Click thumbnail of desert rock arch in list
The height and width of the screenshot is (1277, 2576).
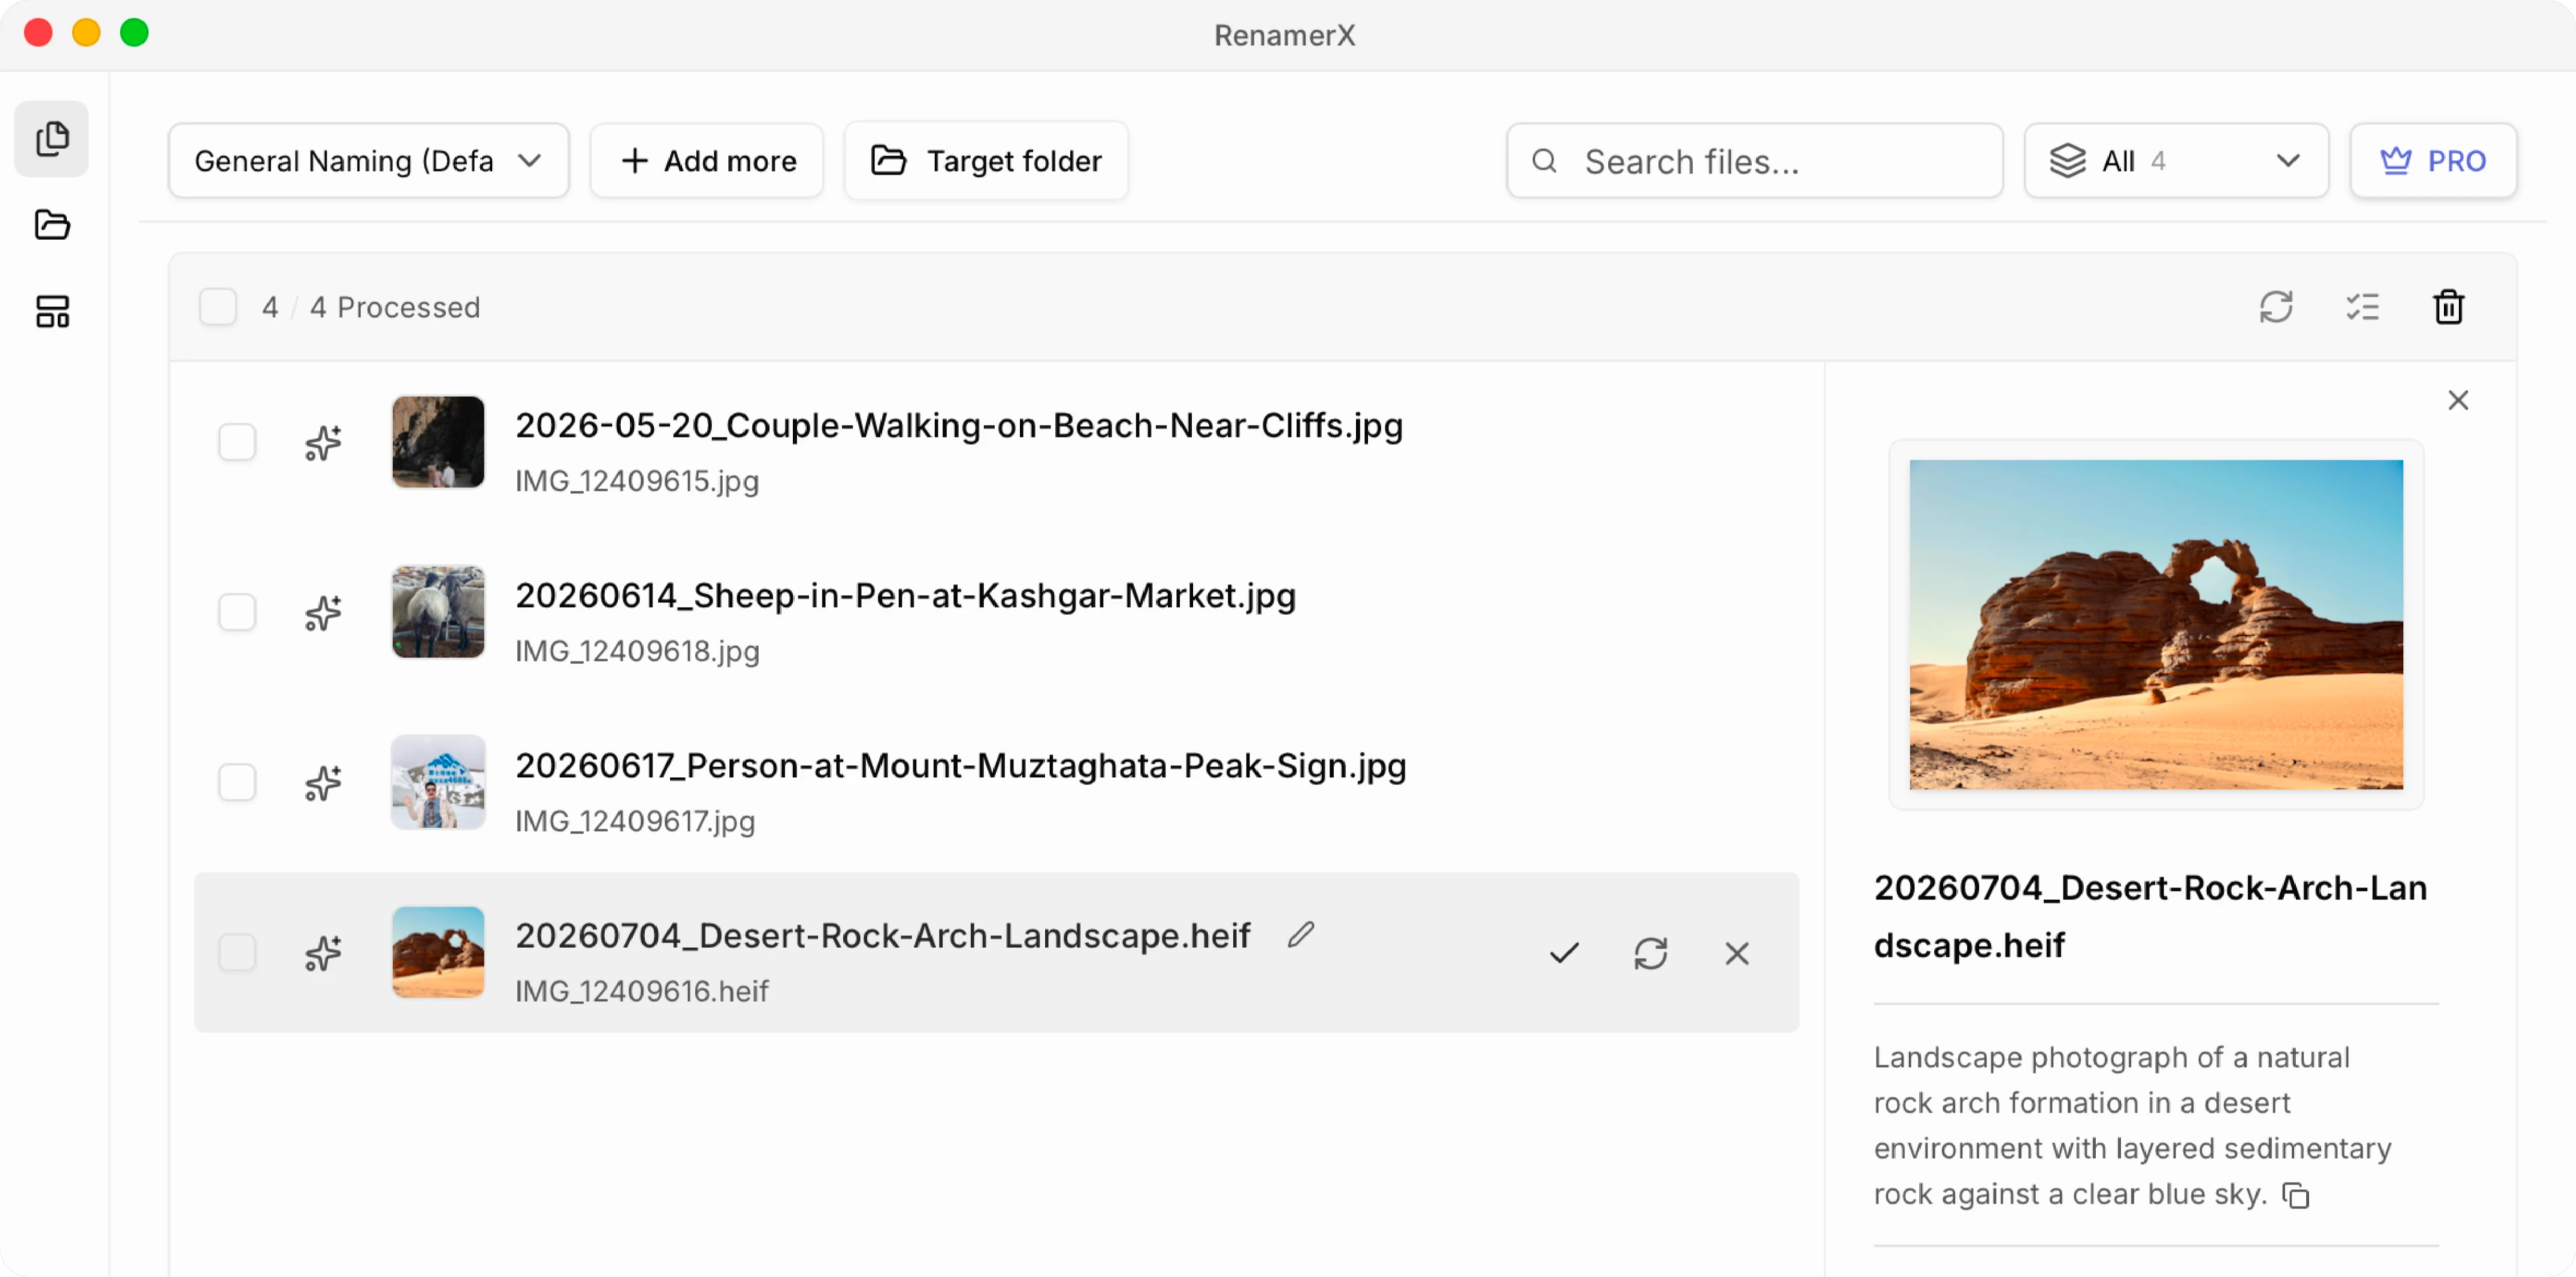click(x=438, y=953)
